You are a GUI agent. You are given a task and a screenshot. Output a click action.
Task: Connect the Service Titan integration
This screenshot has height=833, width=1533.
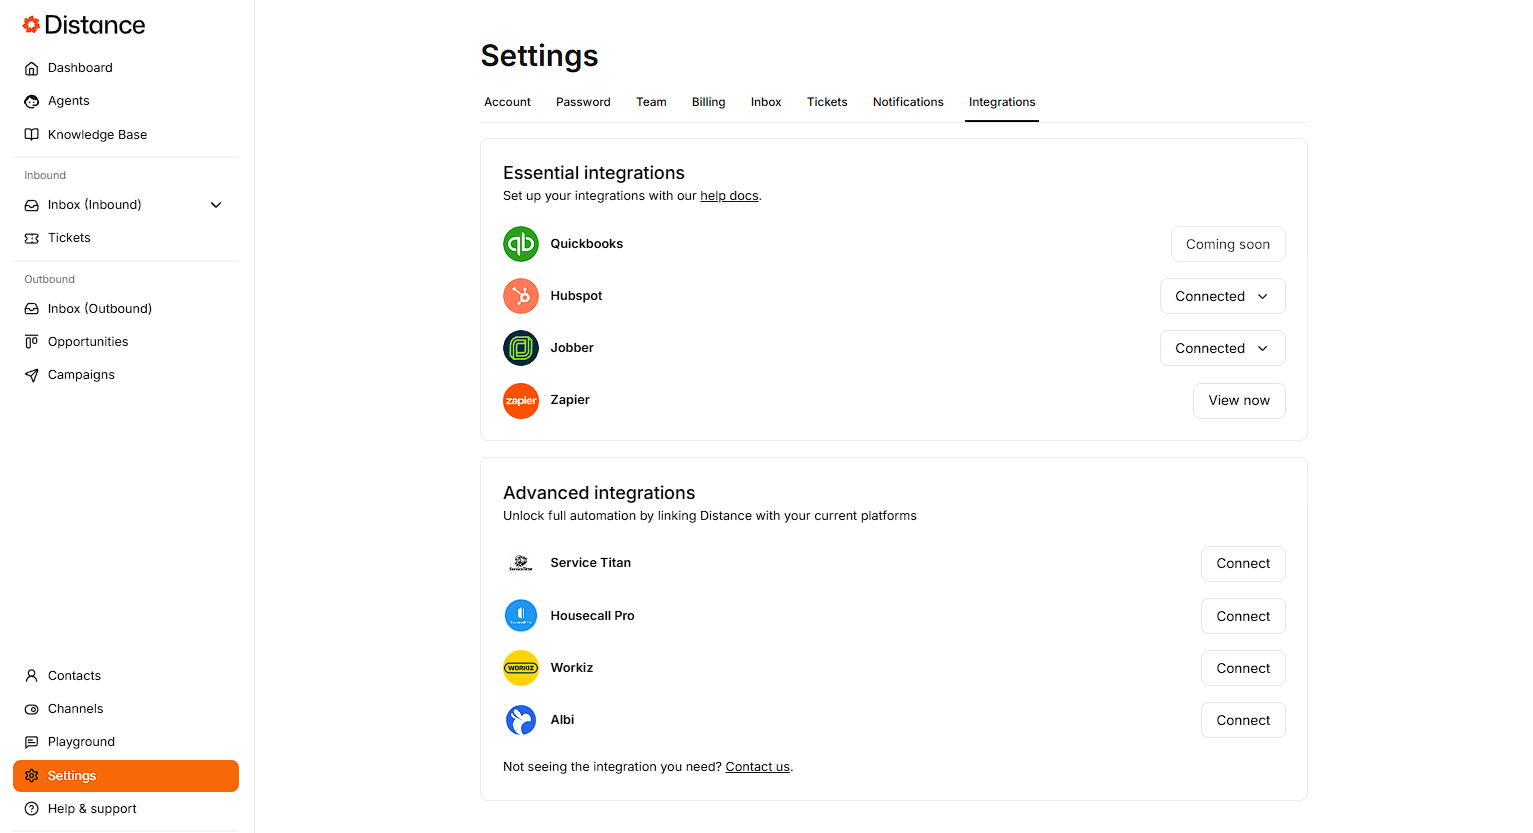(1243, 564)
